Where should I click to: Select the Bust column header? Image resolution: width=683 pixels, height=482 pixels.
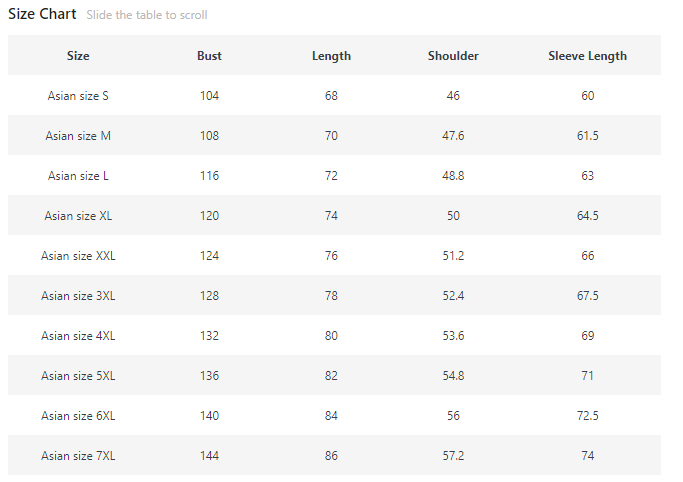coord(209,56)
